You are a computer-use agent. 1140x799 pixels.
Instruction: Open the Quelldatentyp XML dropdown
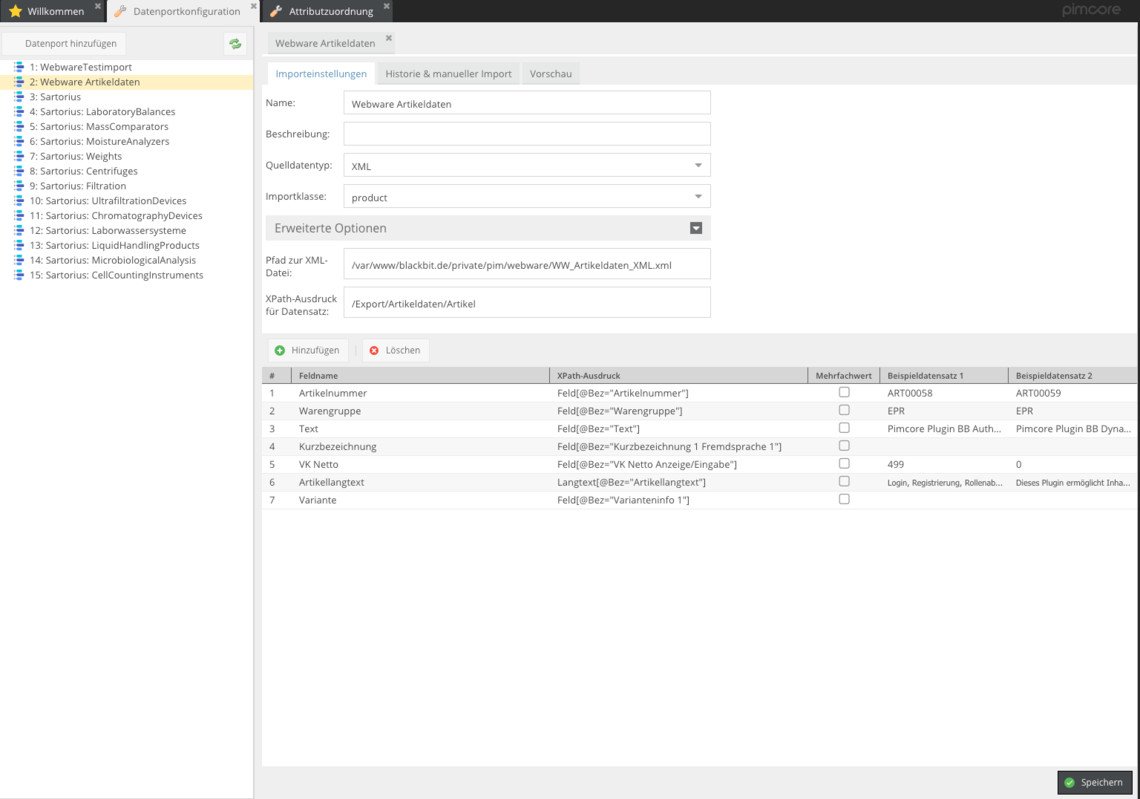point(698,166)
